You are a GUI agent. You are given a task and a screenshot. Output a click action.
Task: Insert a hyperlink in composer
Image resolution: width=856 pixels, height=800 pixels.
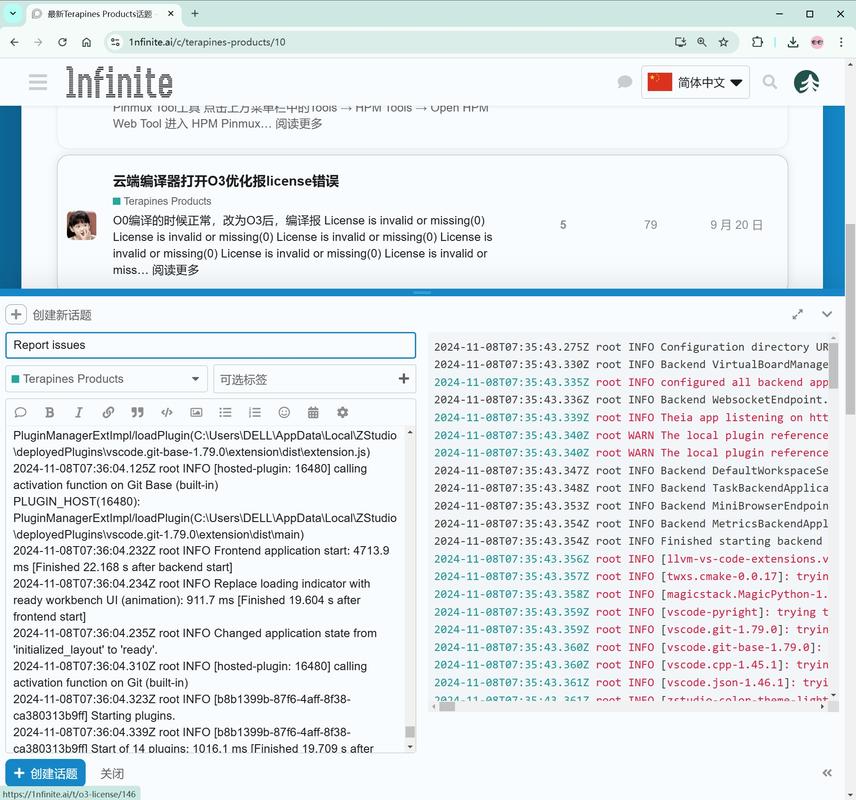(108, 412)
